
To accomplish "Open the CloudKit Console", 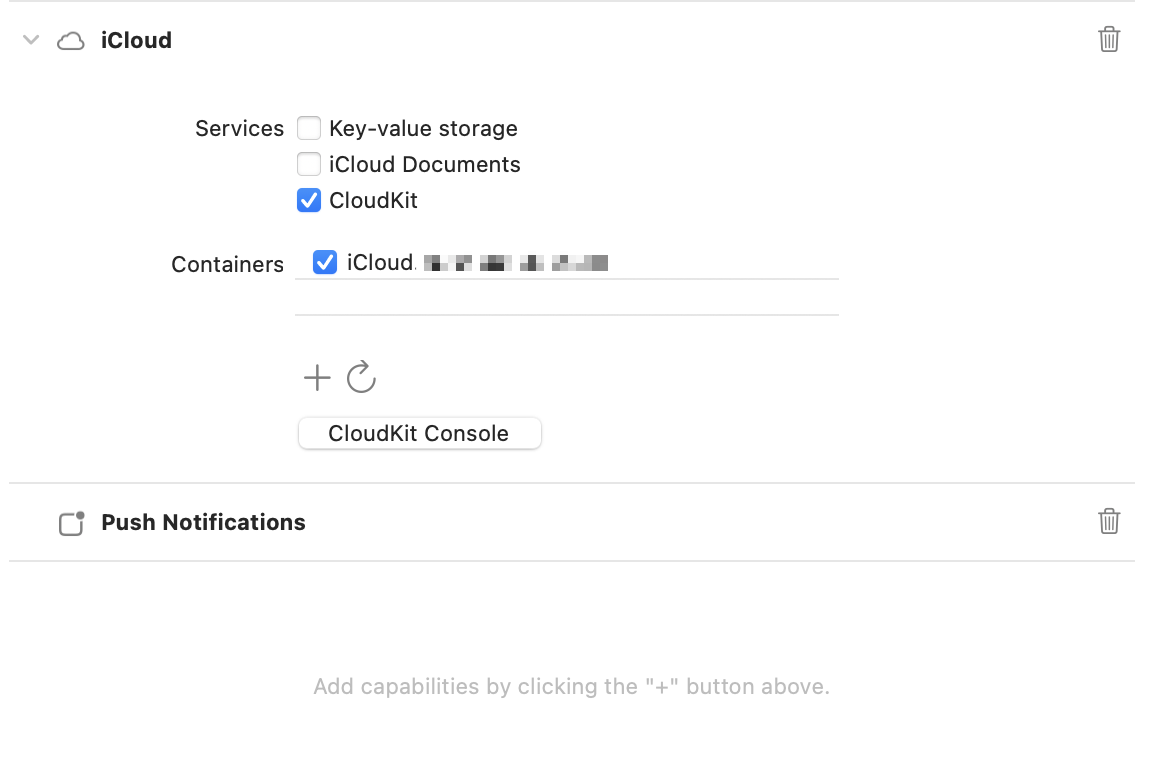I will (x=419, y=434).
